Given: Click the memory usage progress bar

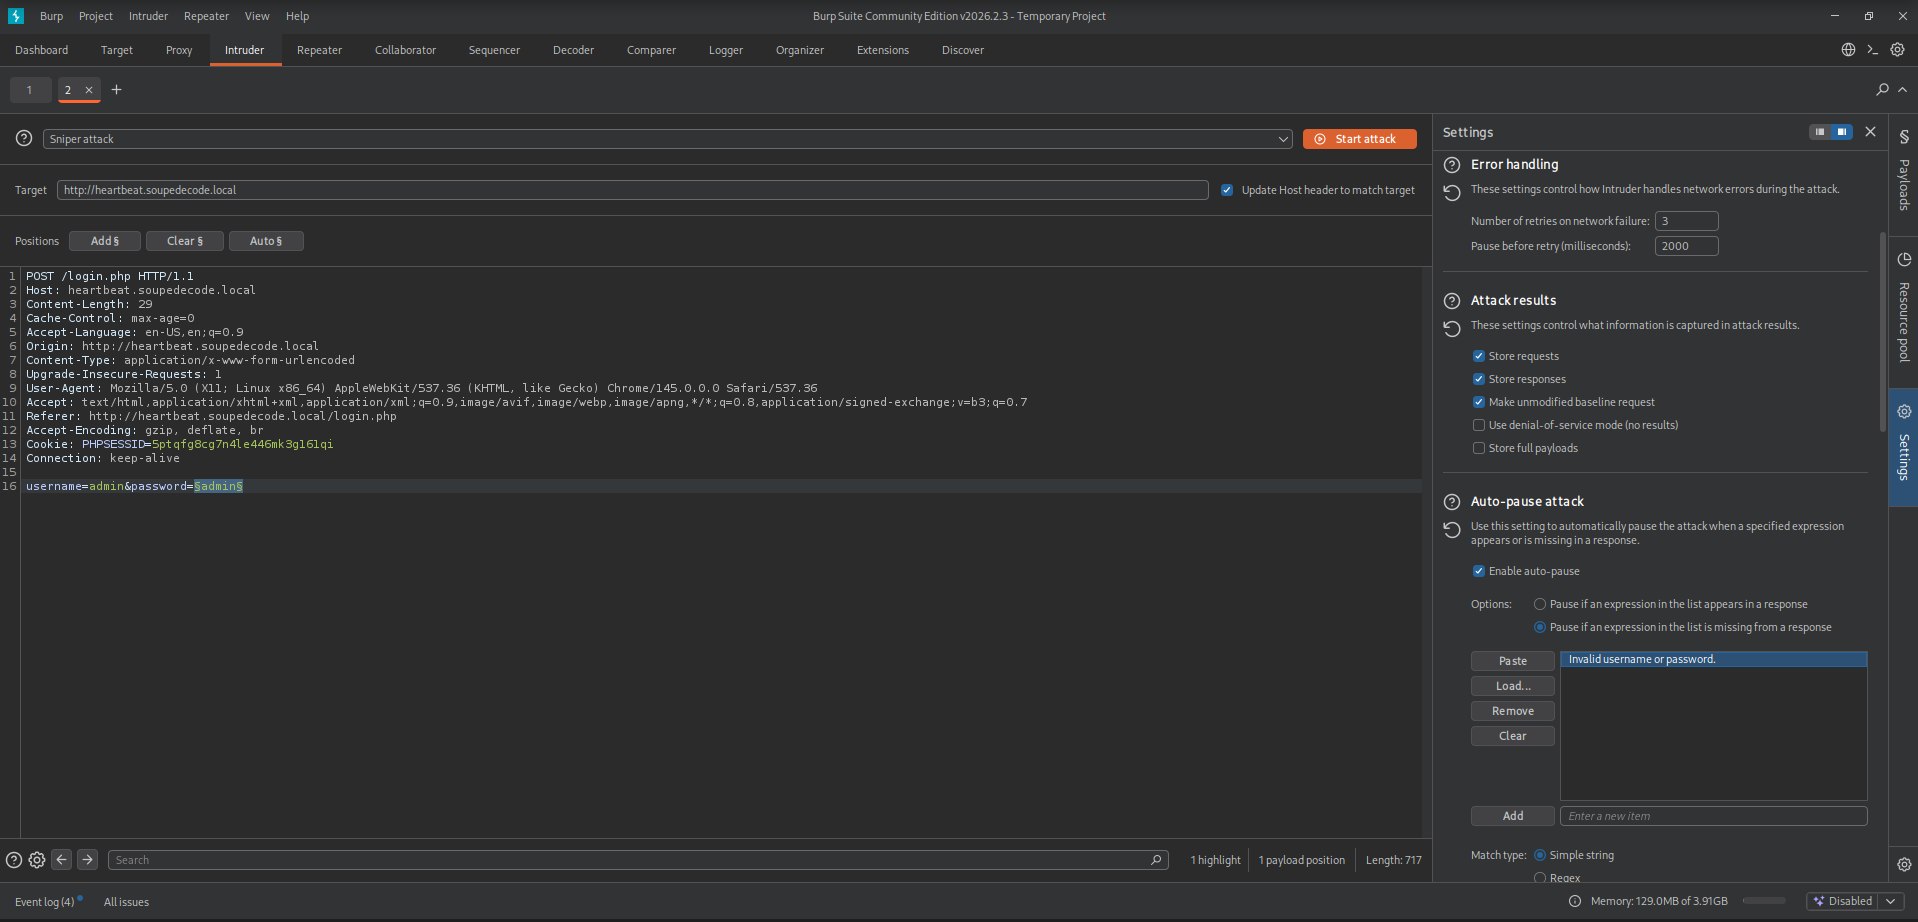Looking at the screenshot, I should pyautogui.click(x=1764, y=901).
